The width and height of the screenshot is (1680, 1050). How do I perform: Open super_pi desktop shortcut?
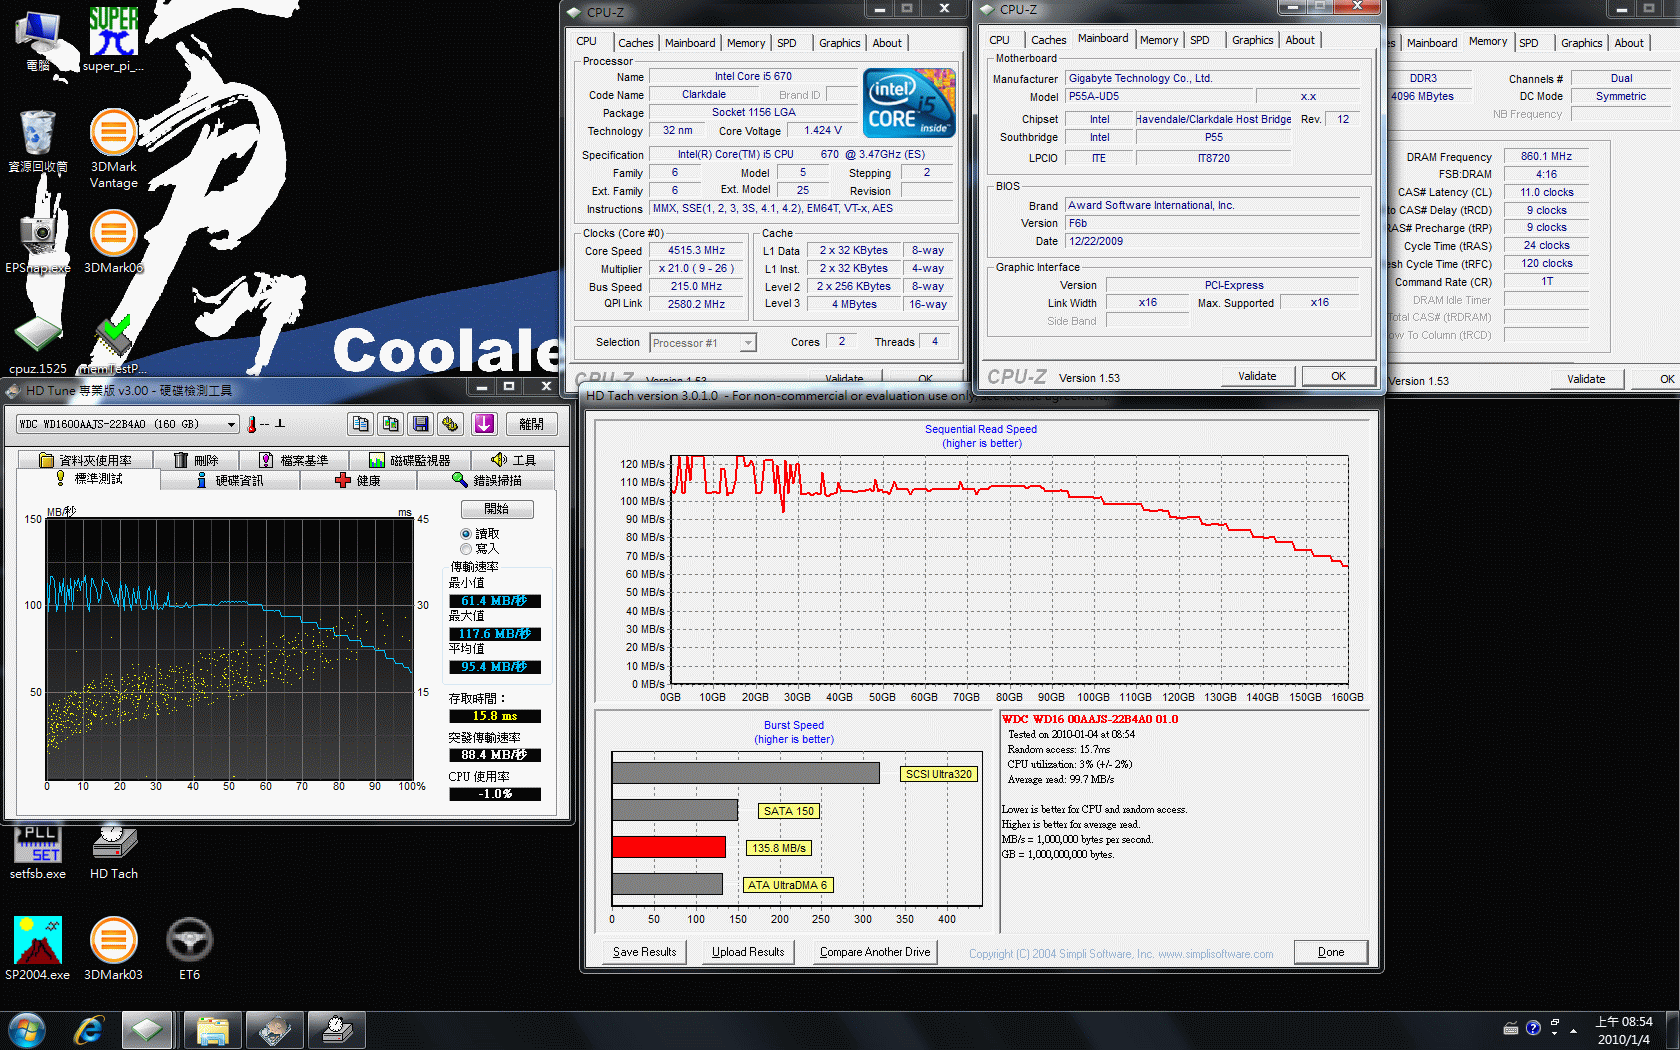click(x=113, y=40)
